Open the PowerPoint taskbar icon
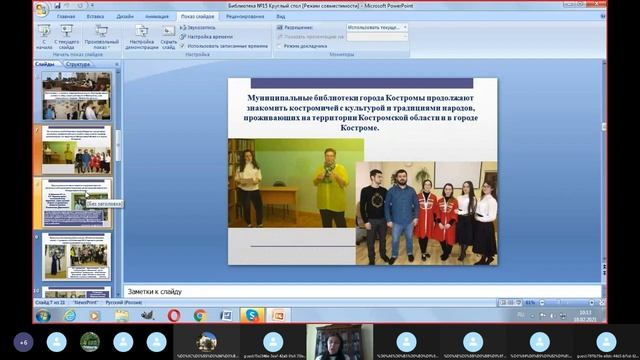This screenshot has width=640, height=360. pyautogui.click(x=278, y=316)
